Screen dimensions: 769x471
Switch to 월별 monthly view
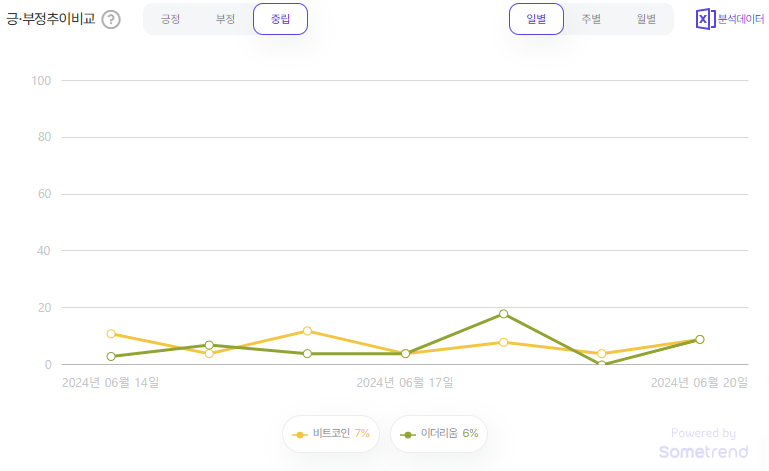[x=646, y=19]
